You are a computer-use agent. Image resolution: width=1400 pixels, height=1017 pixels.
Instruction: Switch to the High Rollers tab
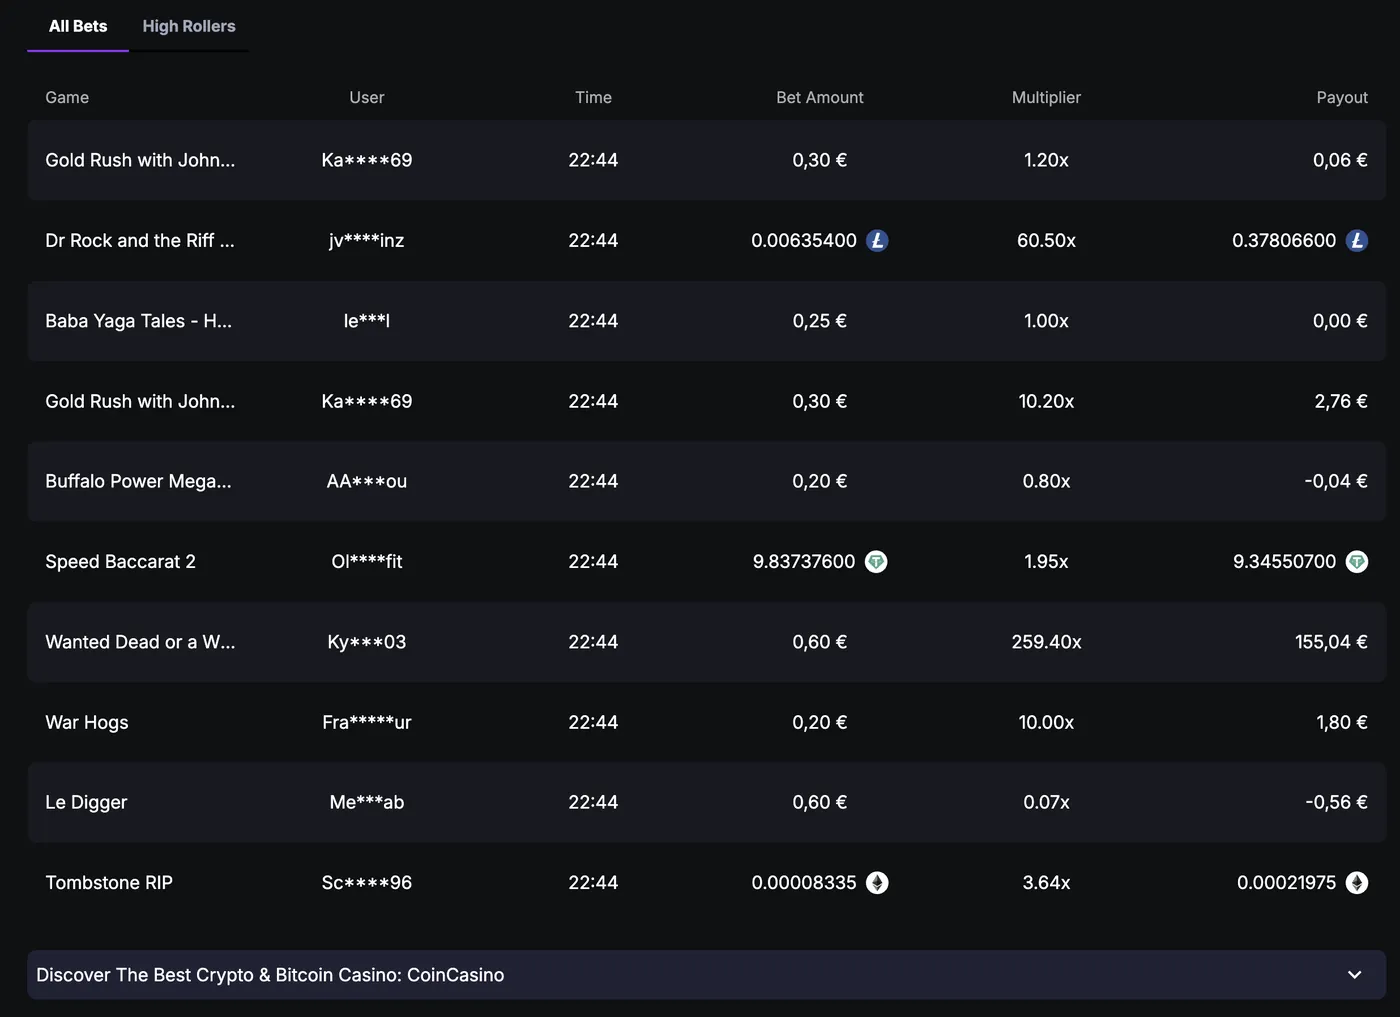189,26
